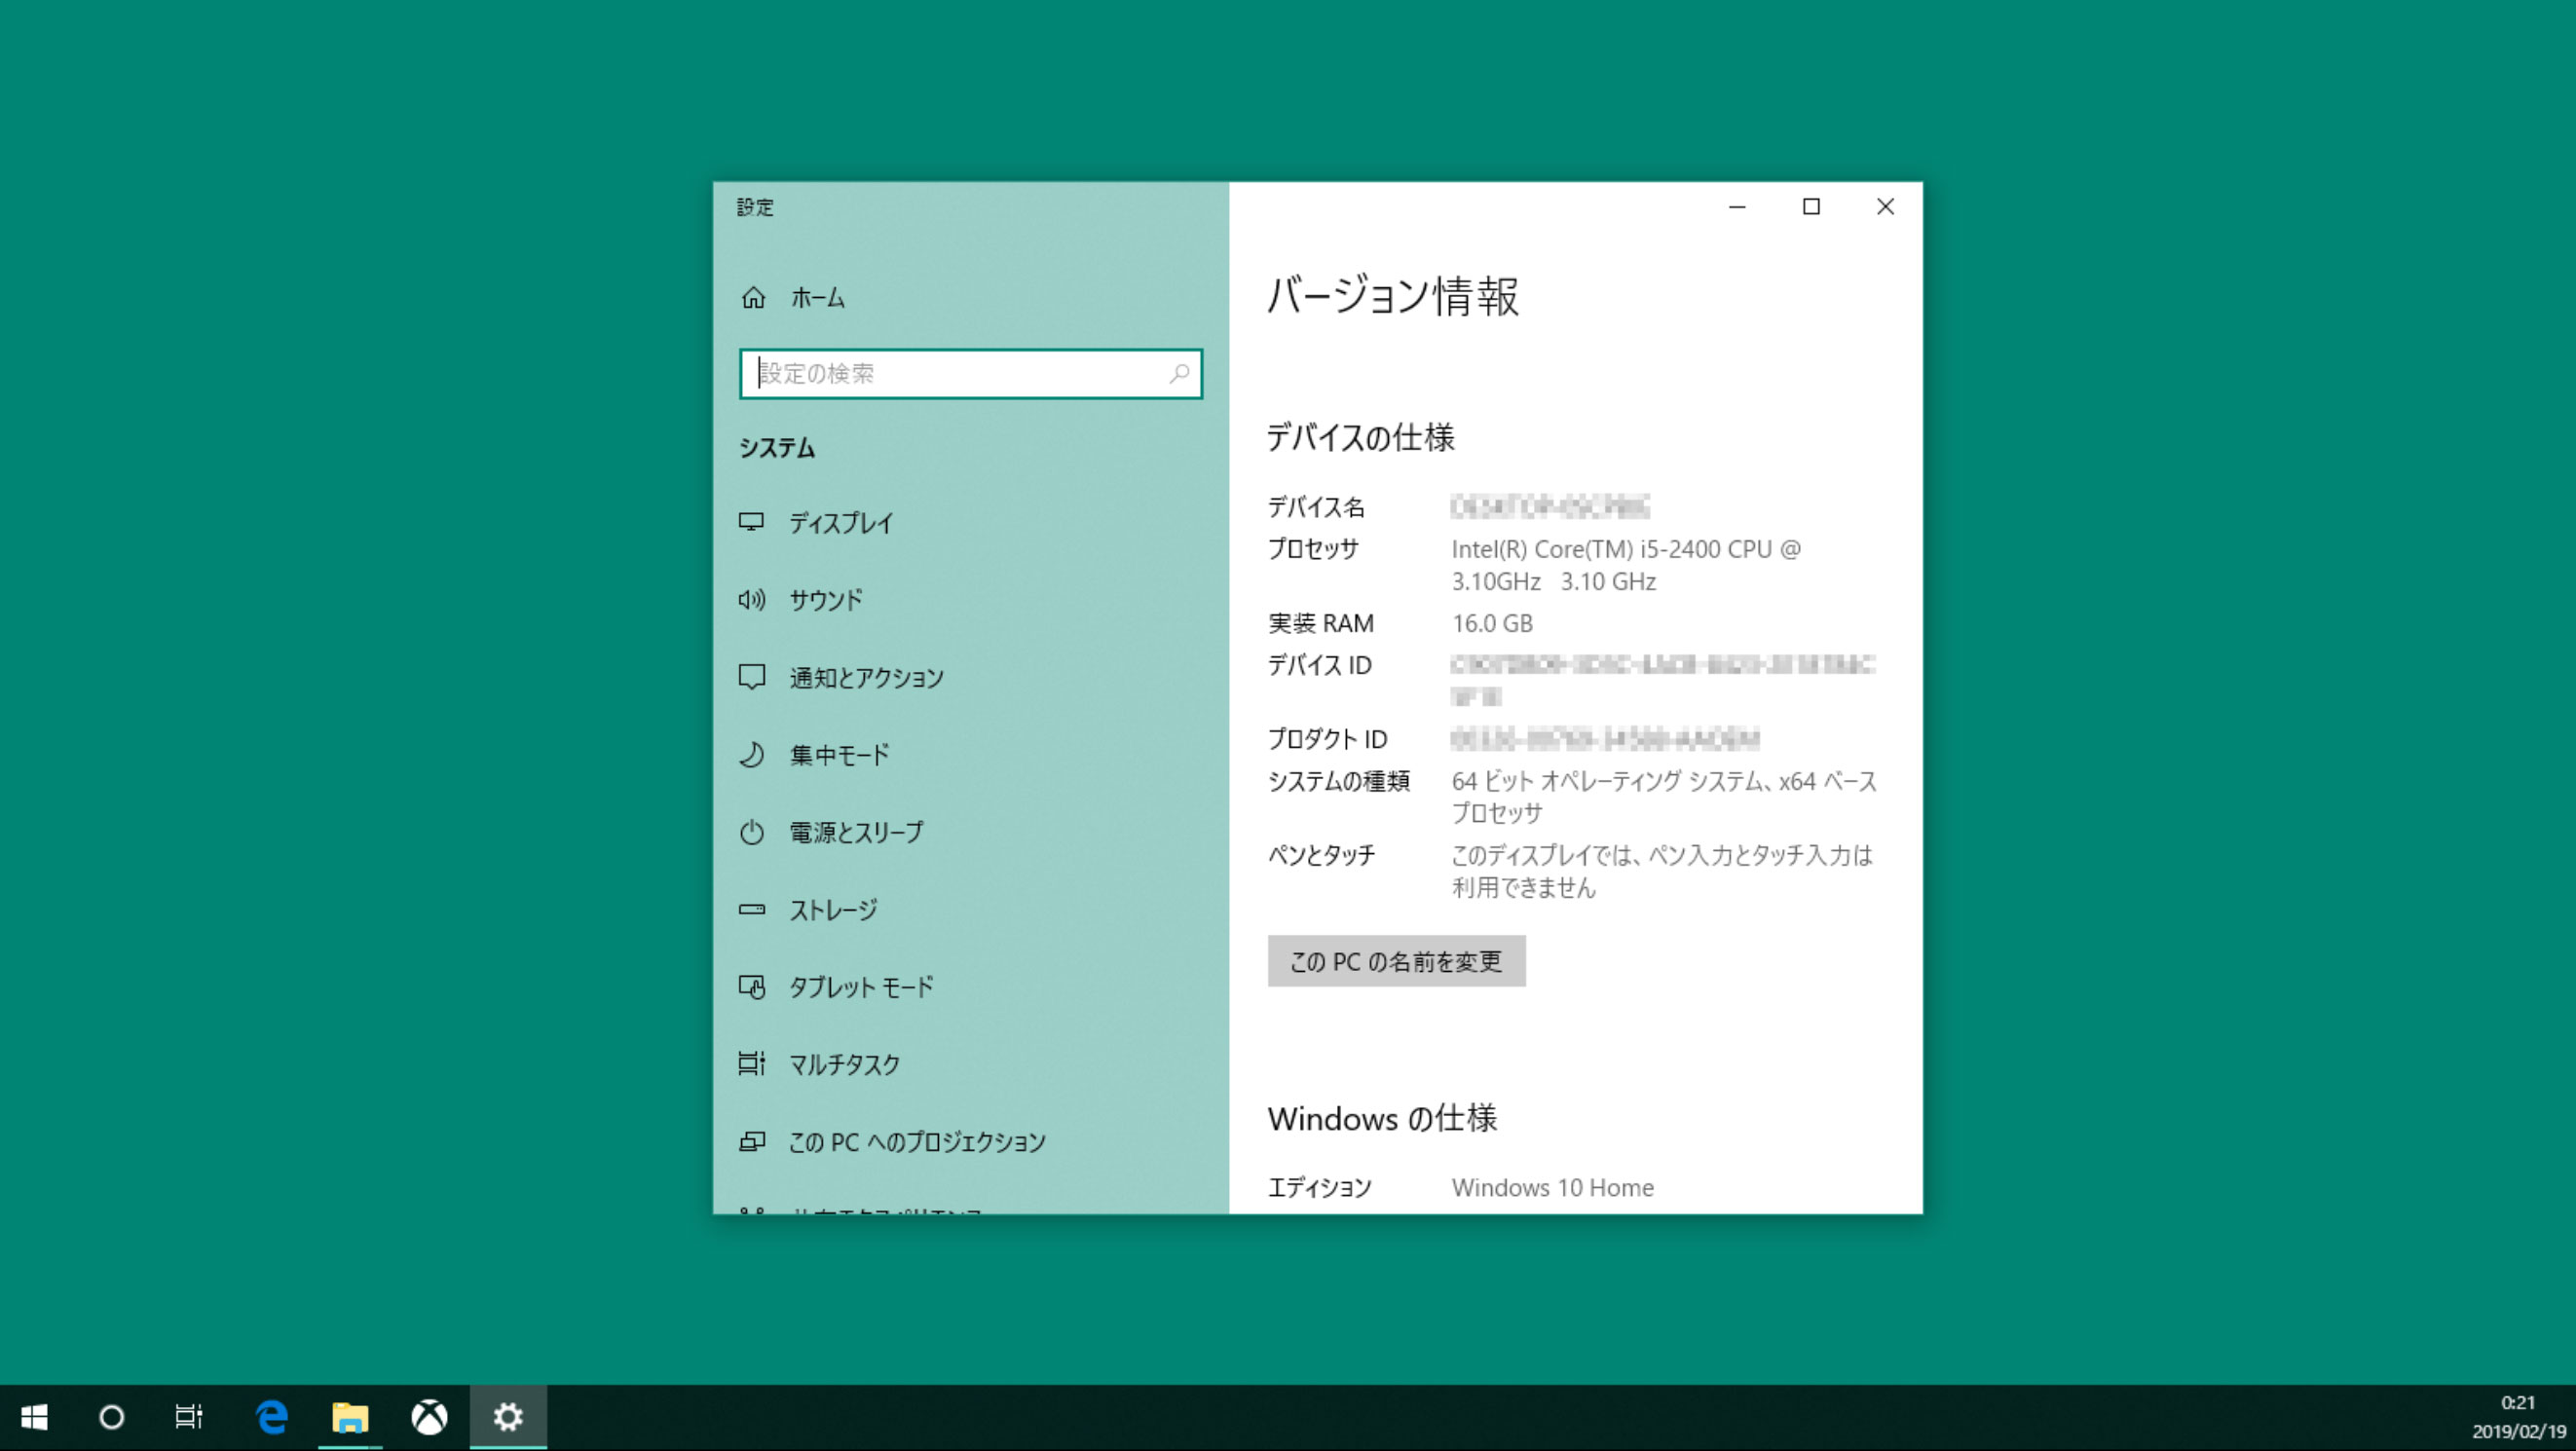Image resolution: width=2576 pixels, height=1451 pixels.
Task: Select タブレット モード in the sidebar
Action: click(x=862, y=987)
